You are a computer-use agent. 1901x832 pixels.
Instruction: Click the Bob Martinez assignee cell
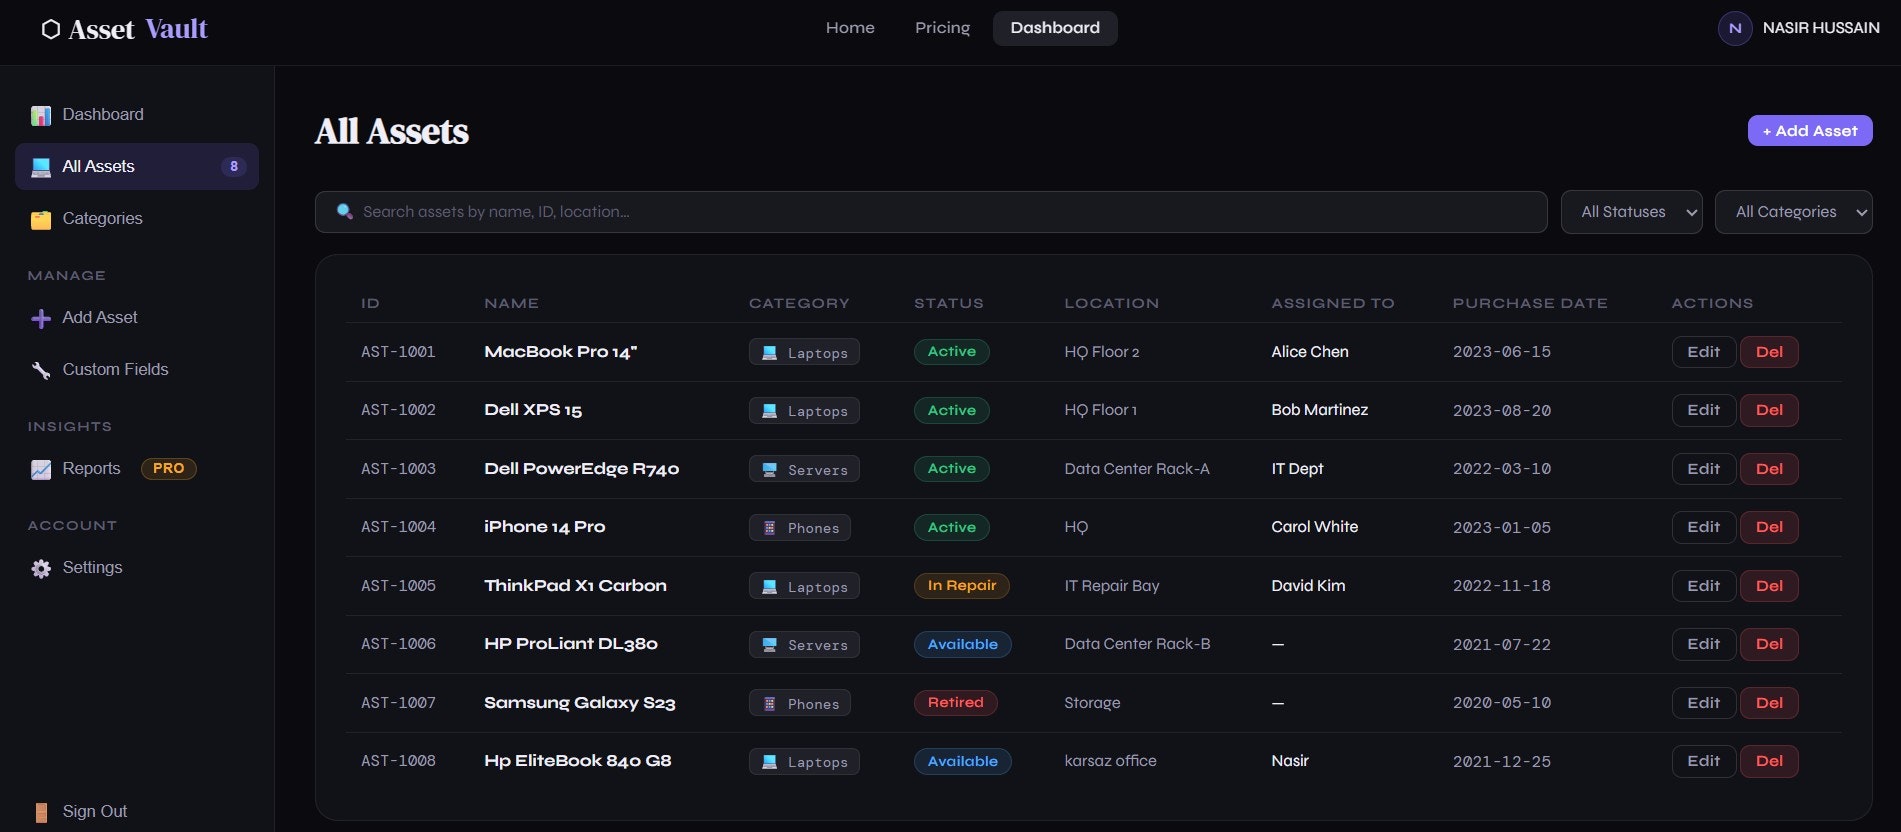1319,410
